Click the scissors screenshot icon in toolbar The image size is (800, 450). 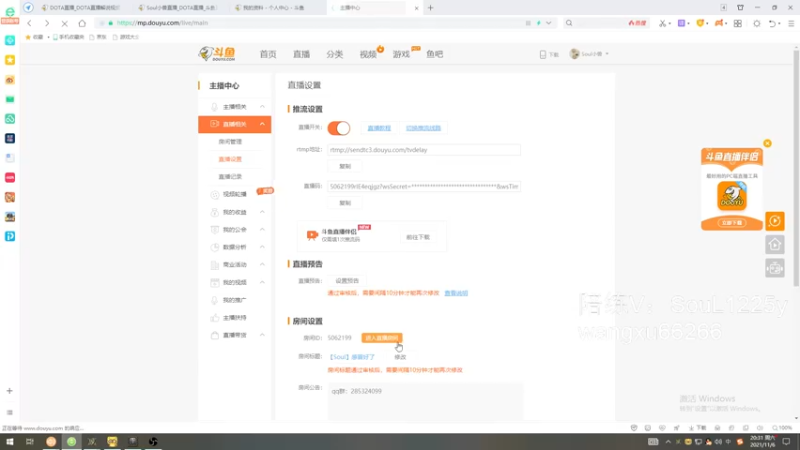pyautogui.click(x=662, y=23)
